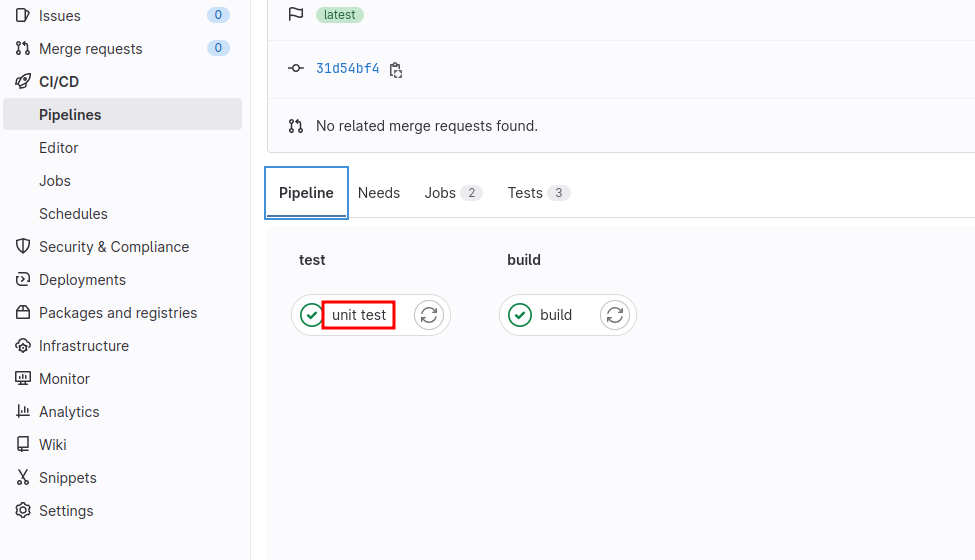Image resolution: width=975 pixels, height=560 pixels.
Task: Click the Security & Compliance shield icon
Action: pos(23,246)
